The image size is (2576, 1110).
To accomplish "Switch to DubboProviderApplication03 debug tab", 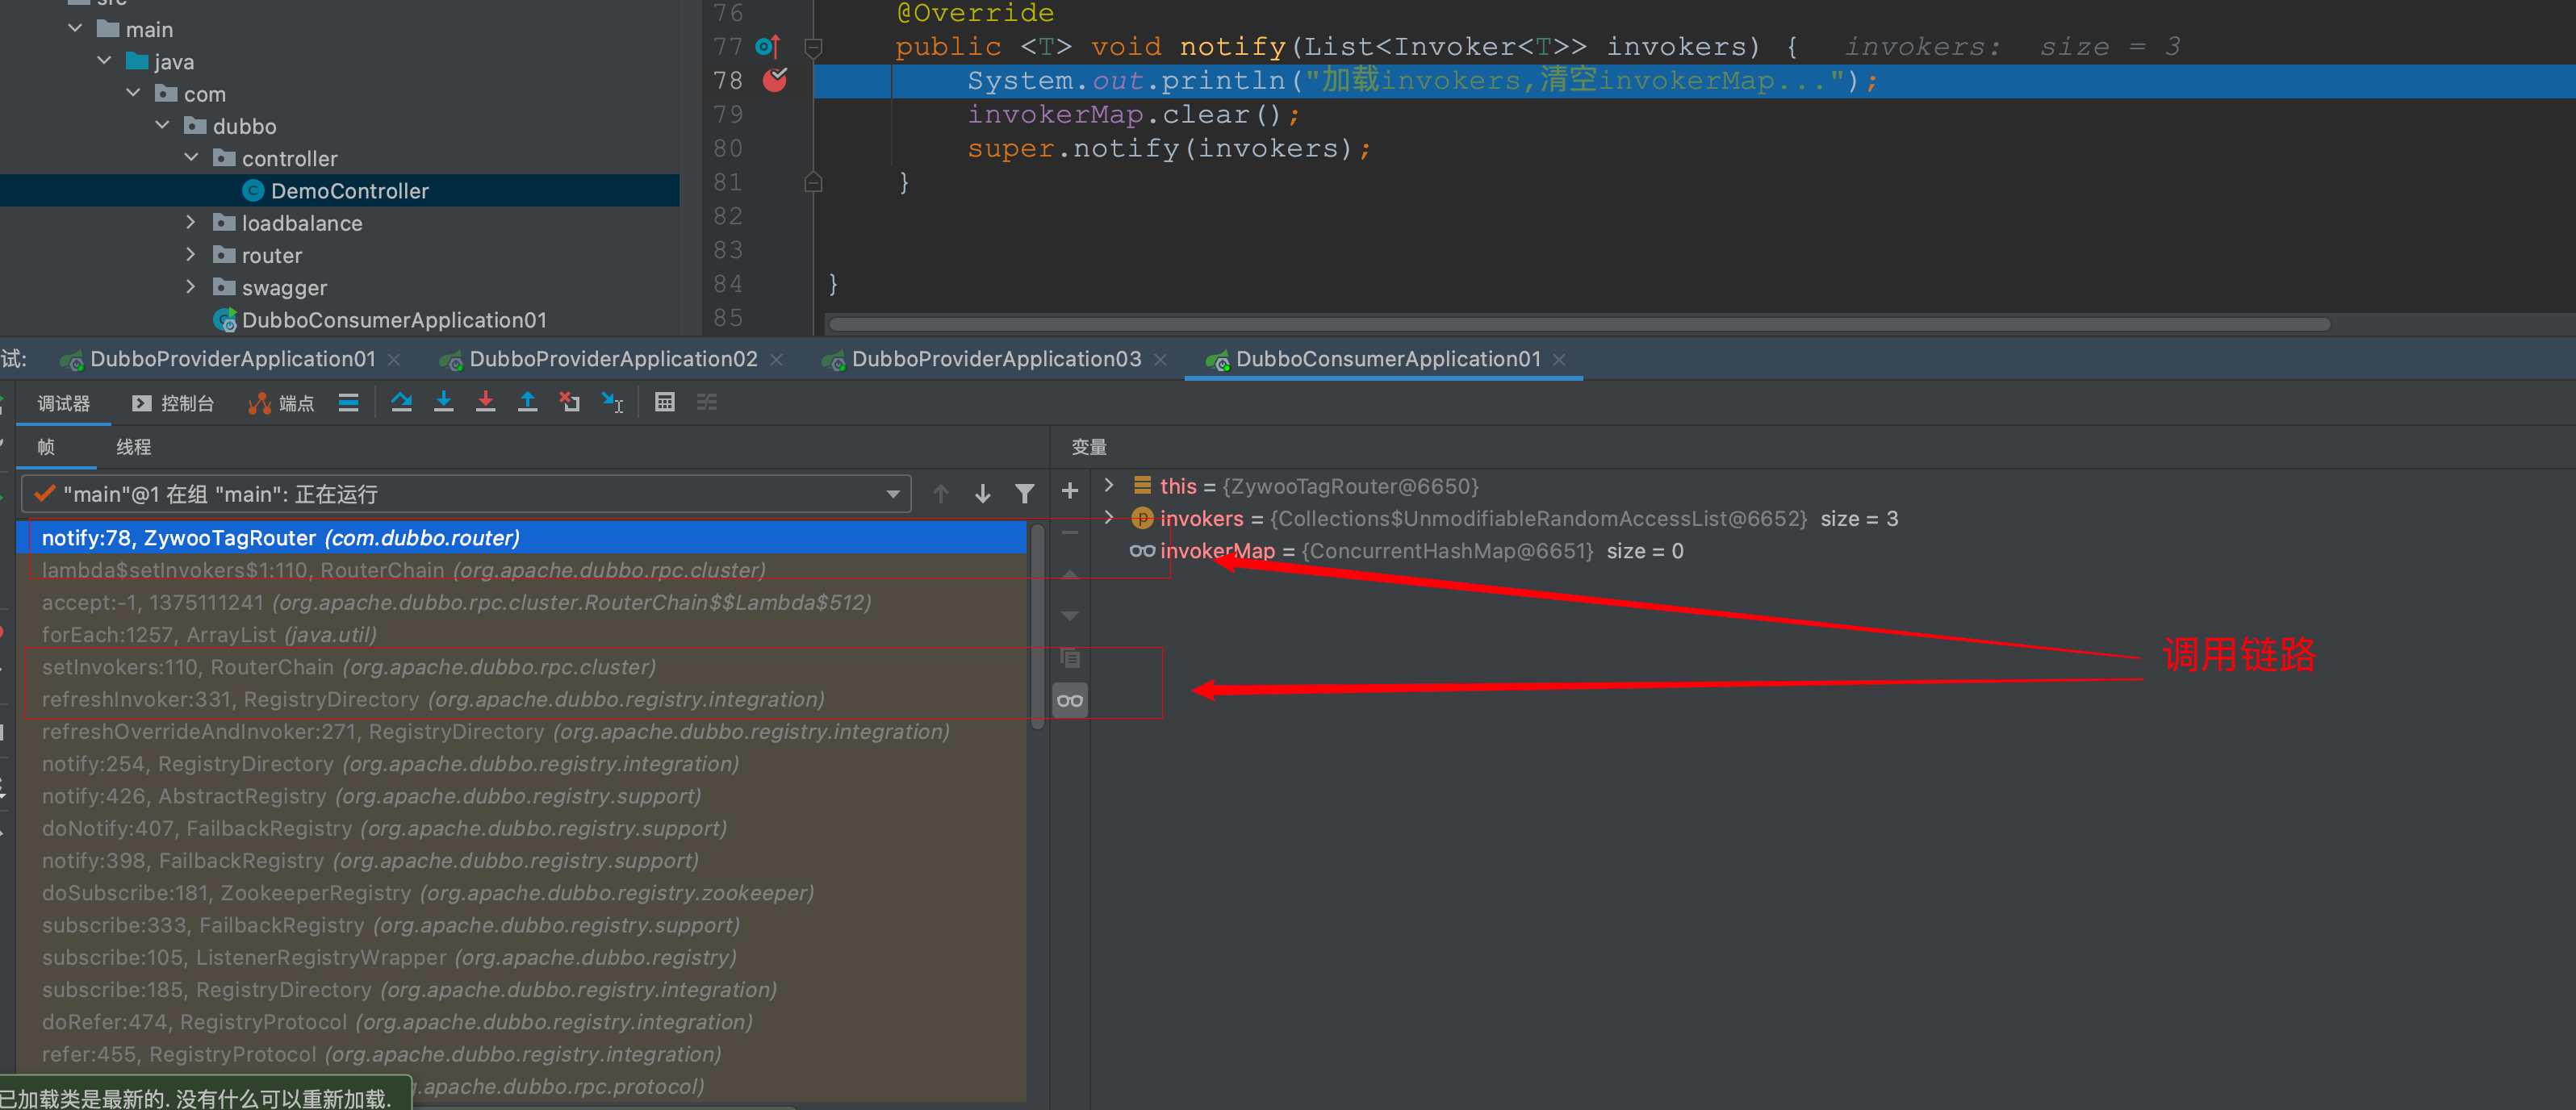I will click(996, 359).
